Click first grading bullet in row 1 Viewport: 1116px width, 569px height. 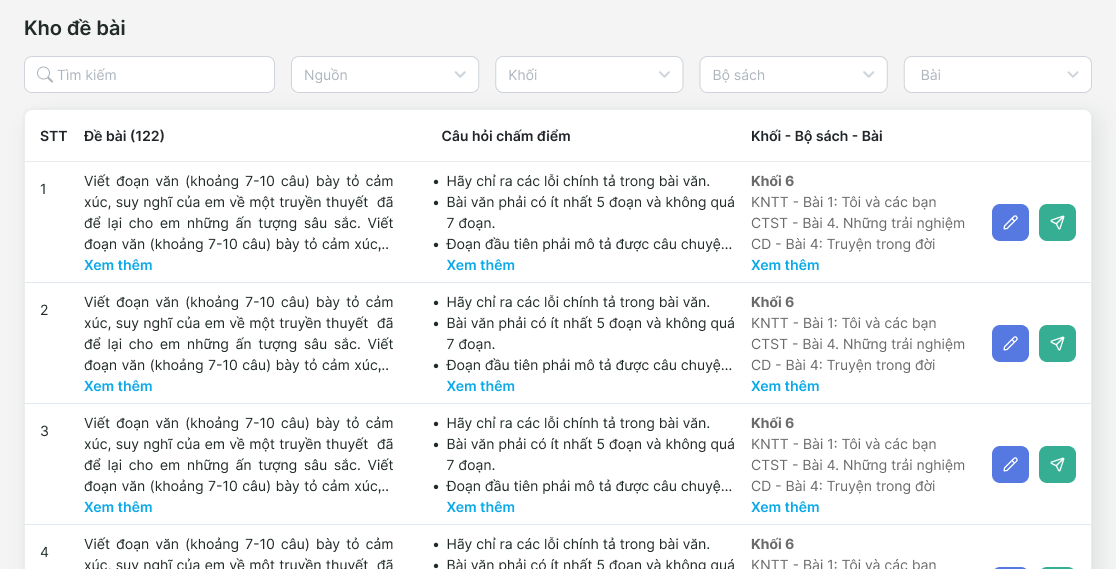coord(578,181)
